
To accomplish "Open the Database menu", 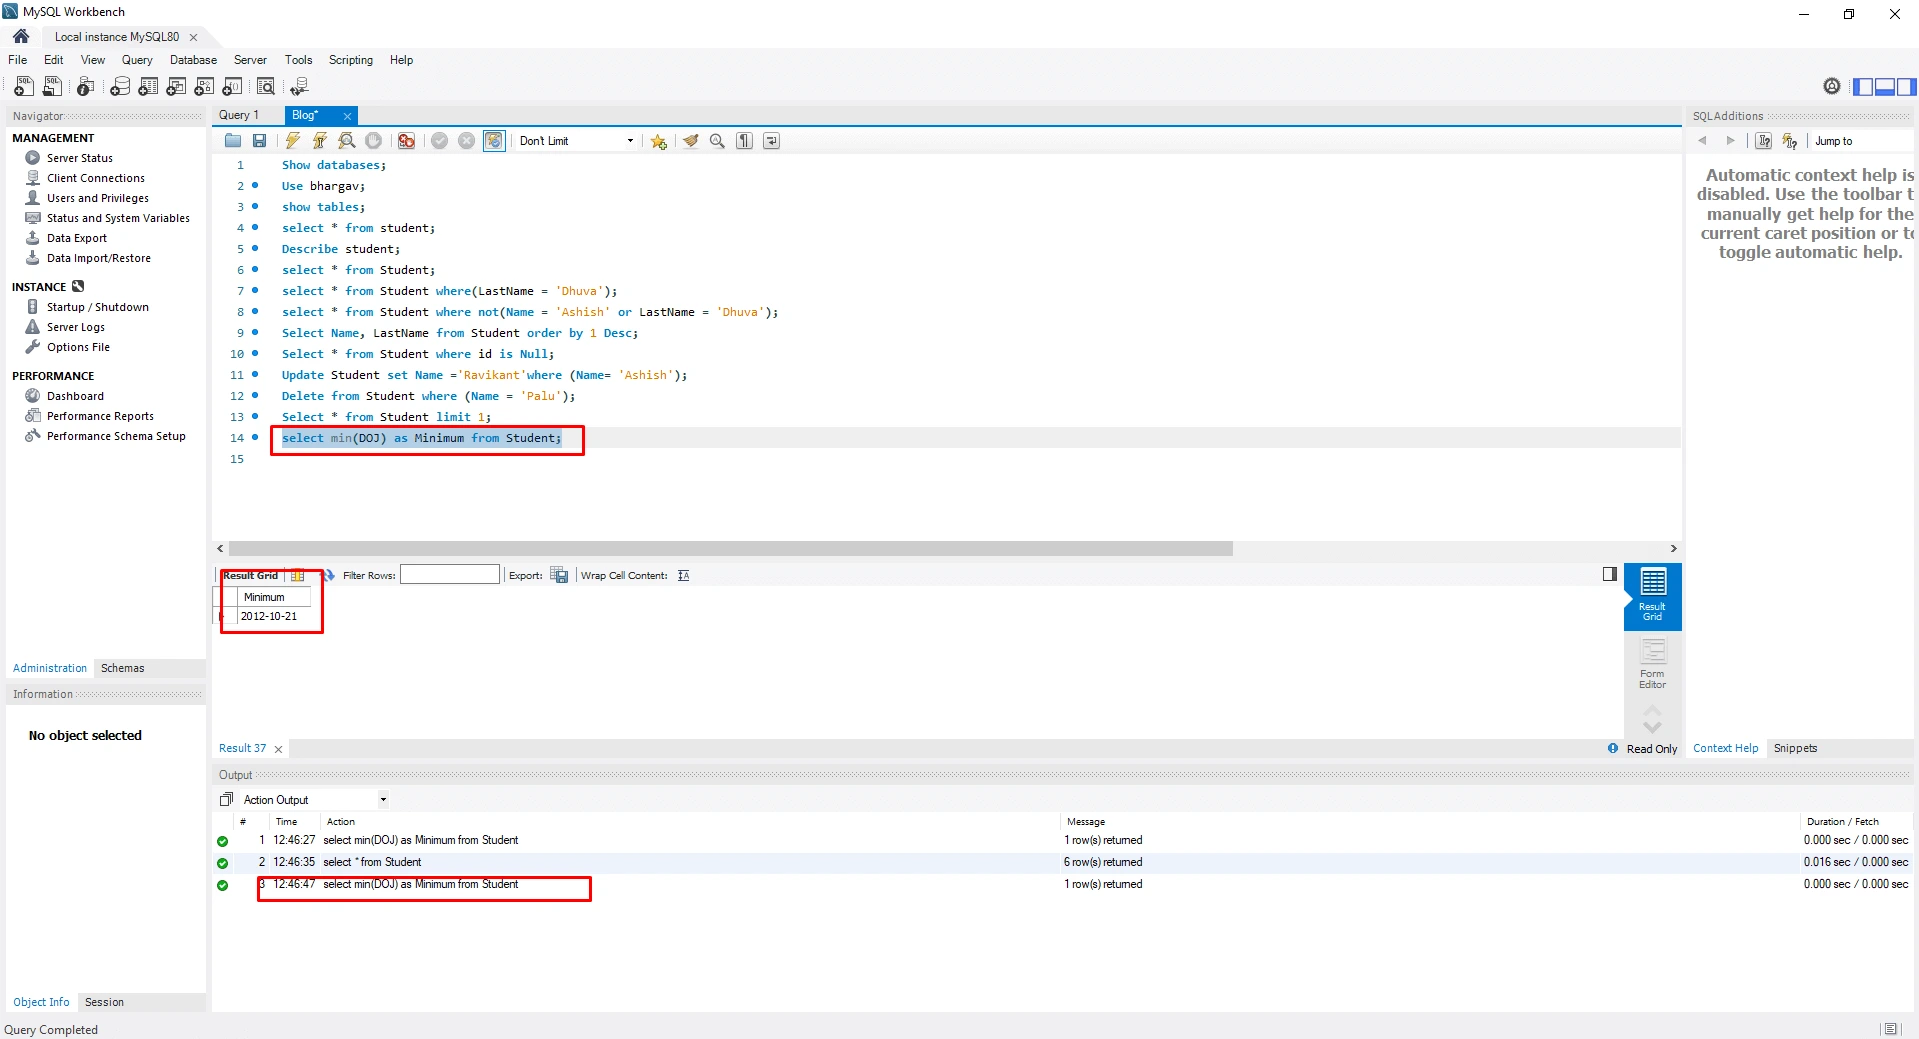I will pyautogui.click(x=193, y=60).
